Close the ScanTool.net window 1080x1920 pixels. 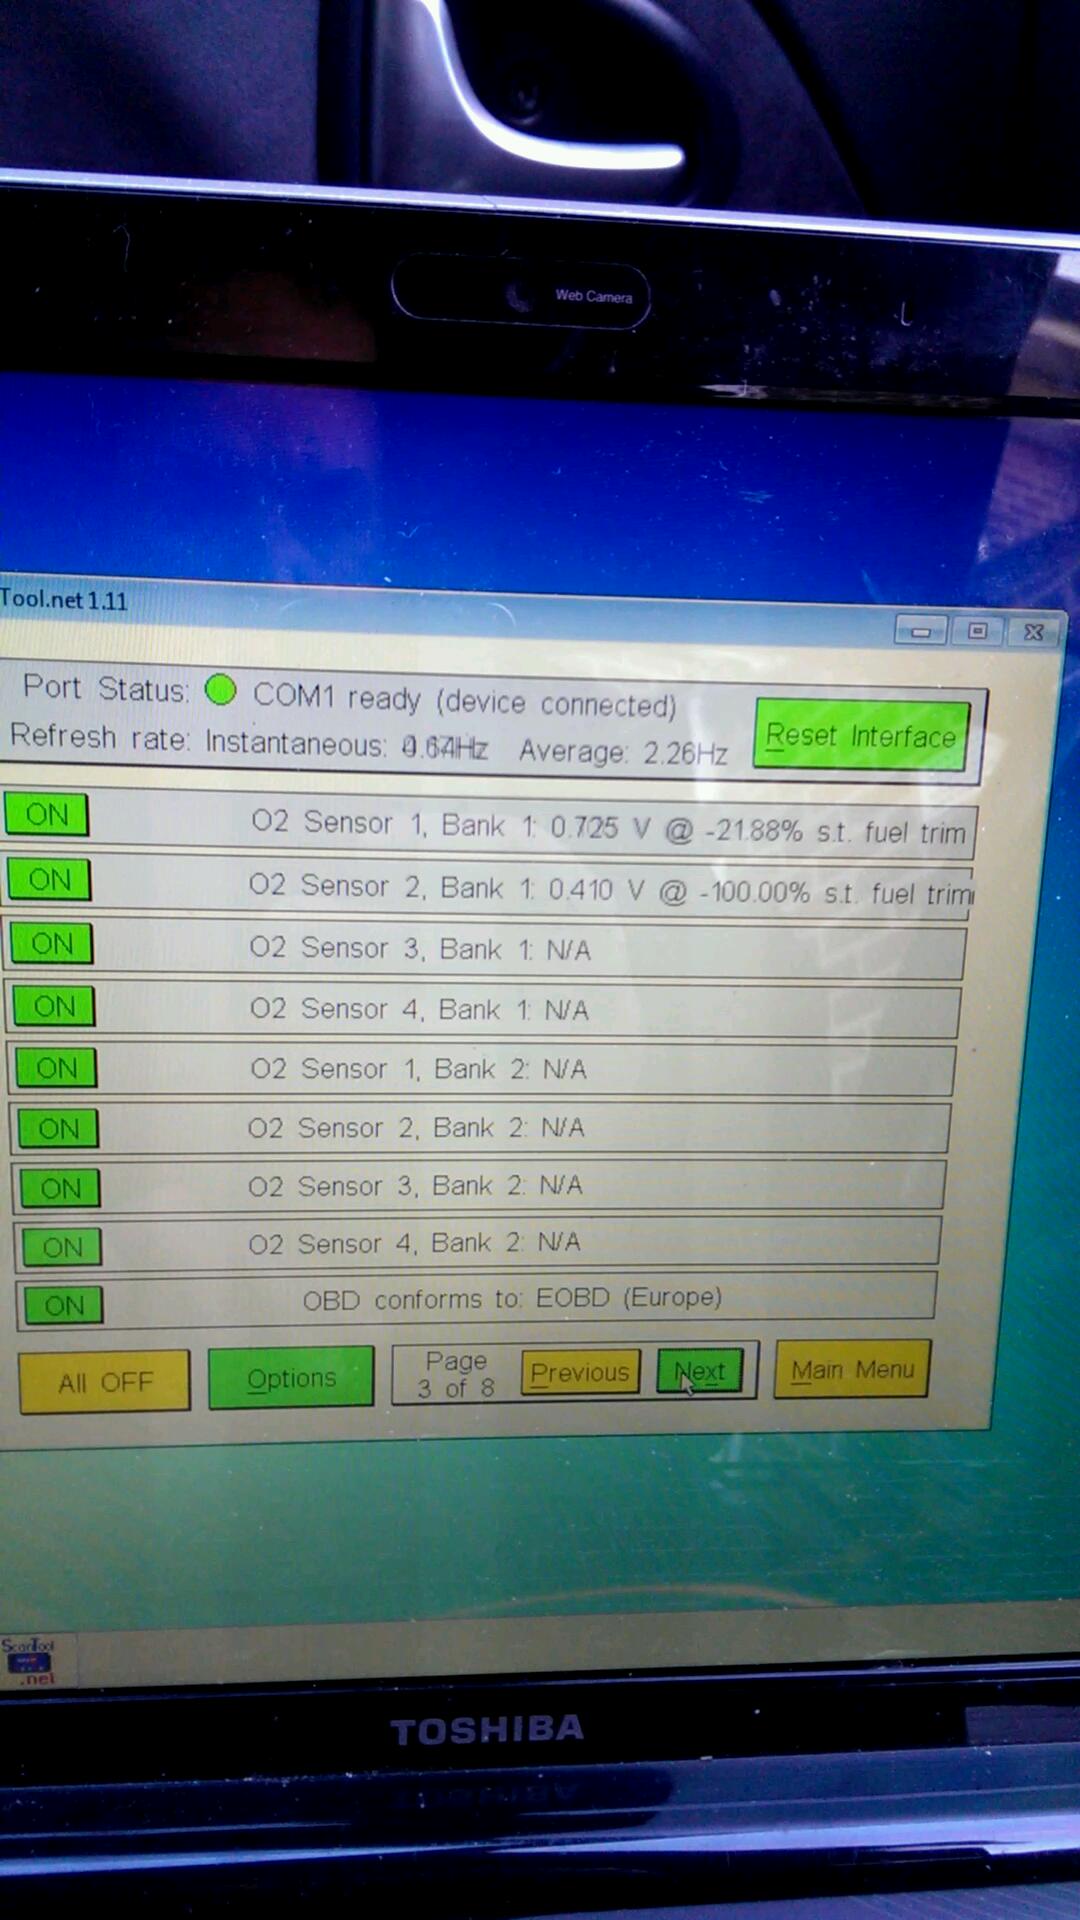click(x=1034, y=632)
